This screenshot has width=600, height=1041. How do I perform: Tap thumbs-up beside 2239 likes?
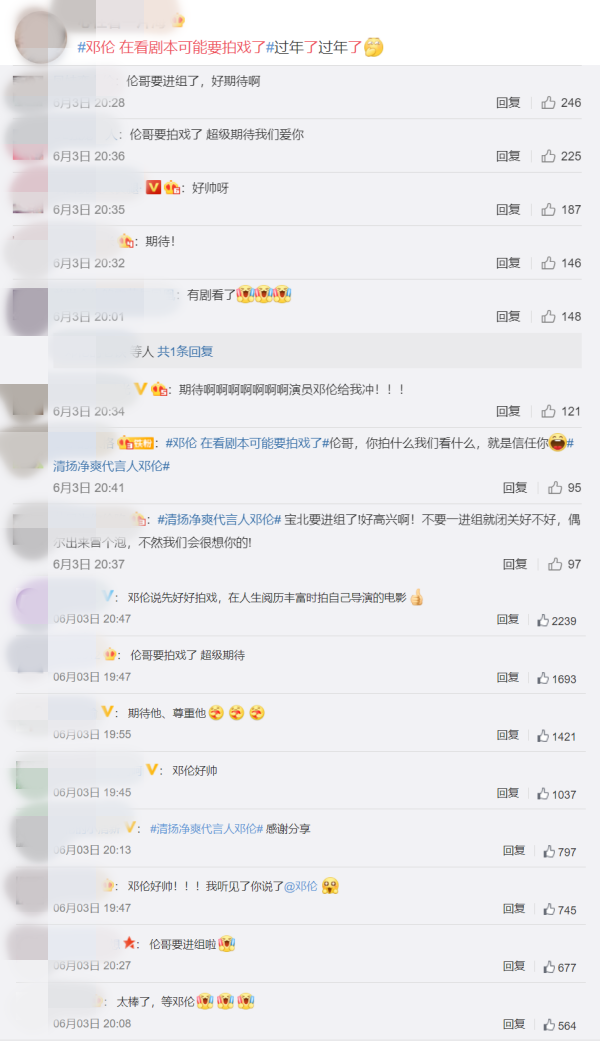pos(543,620)
